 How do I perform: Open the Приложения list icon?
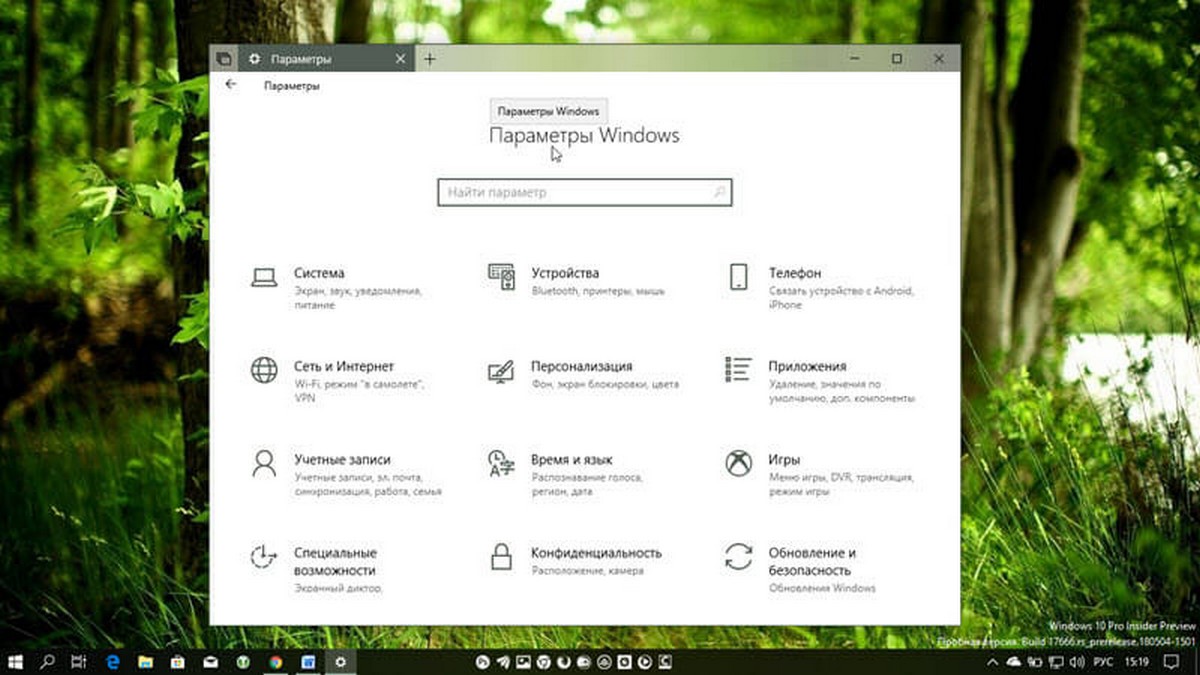point(738,369)
